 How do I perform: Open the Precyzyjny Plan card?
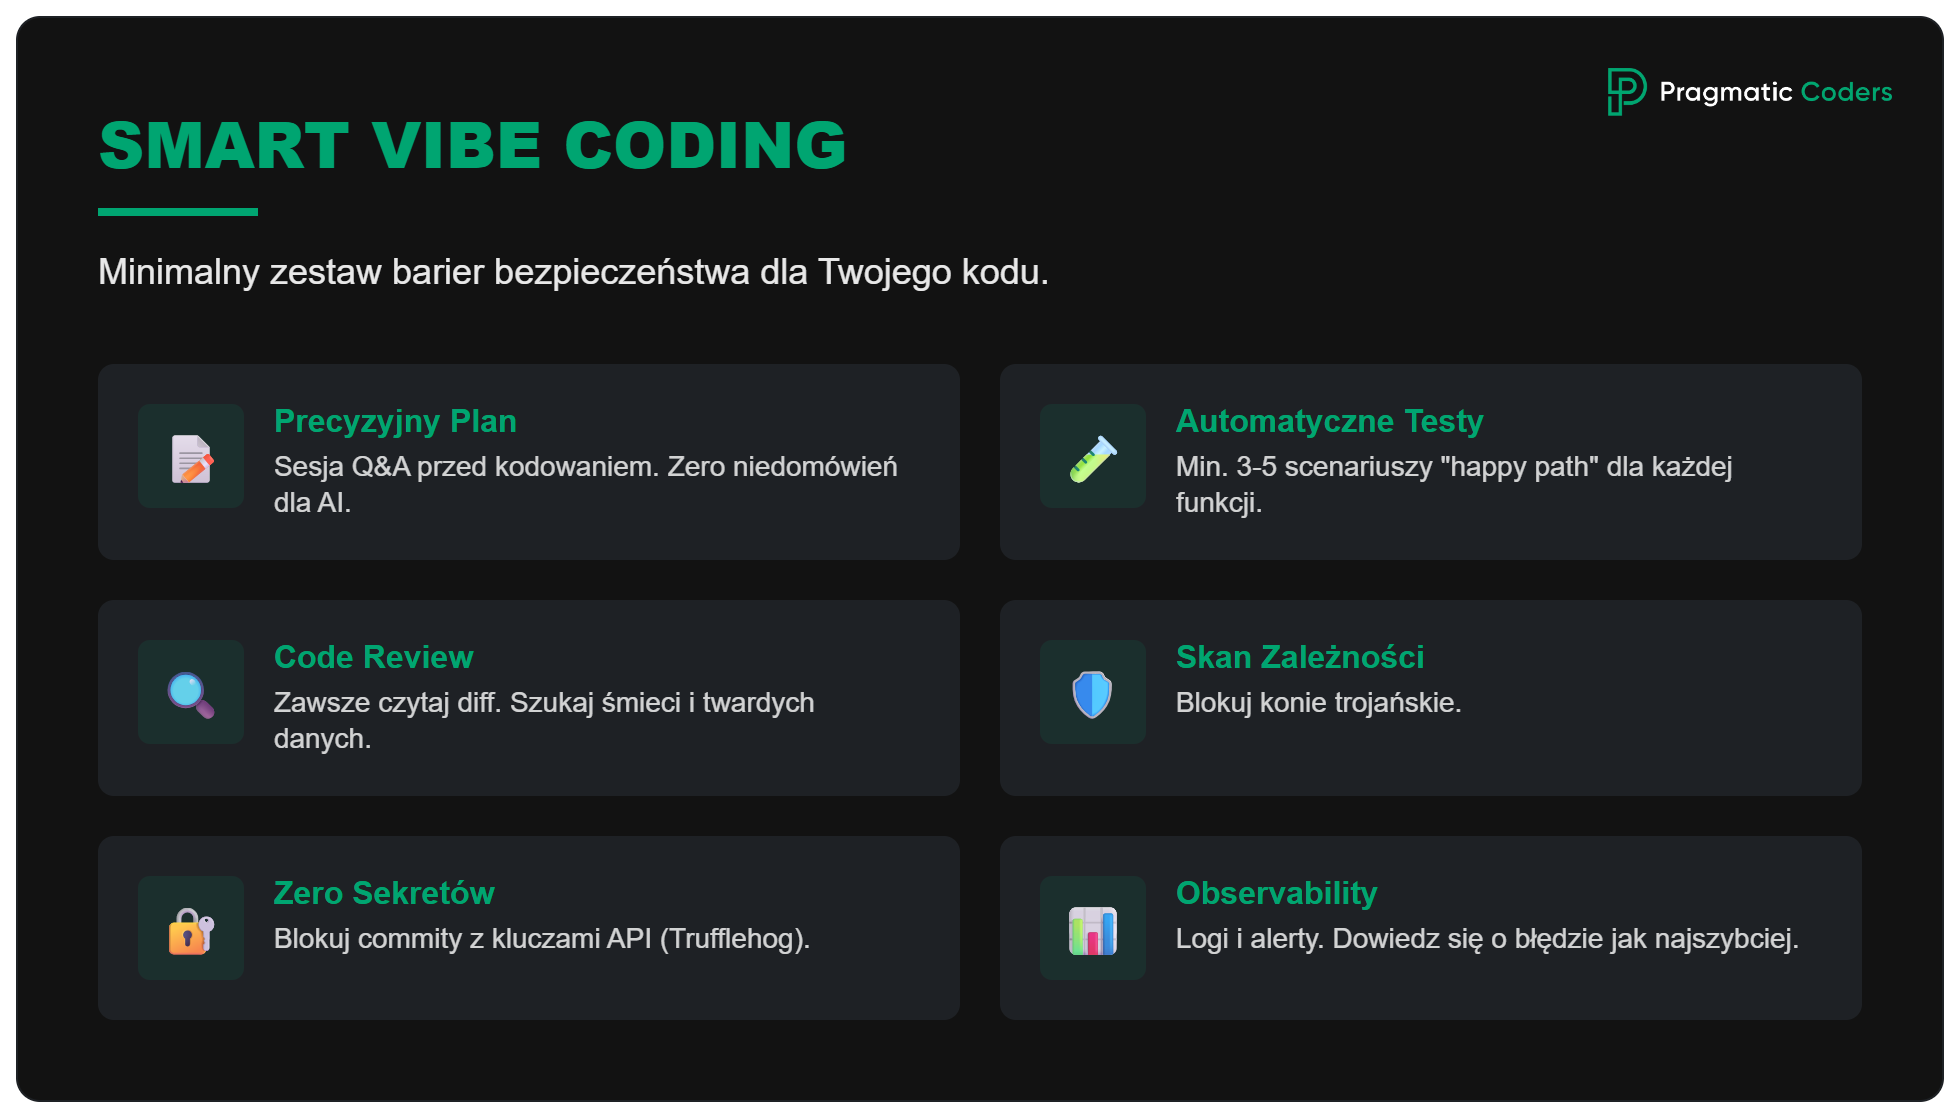tap(528, 461)
